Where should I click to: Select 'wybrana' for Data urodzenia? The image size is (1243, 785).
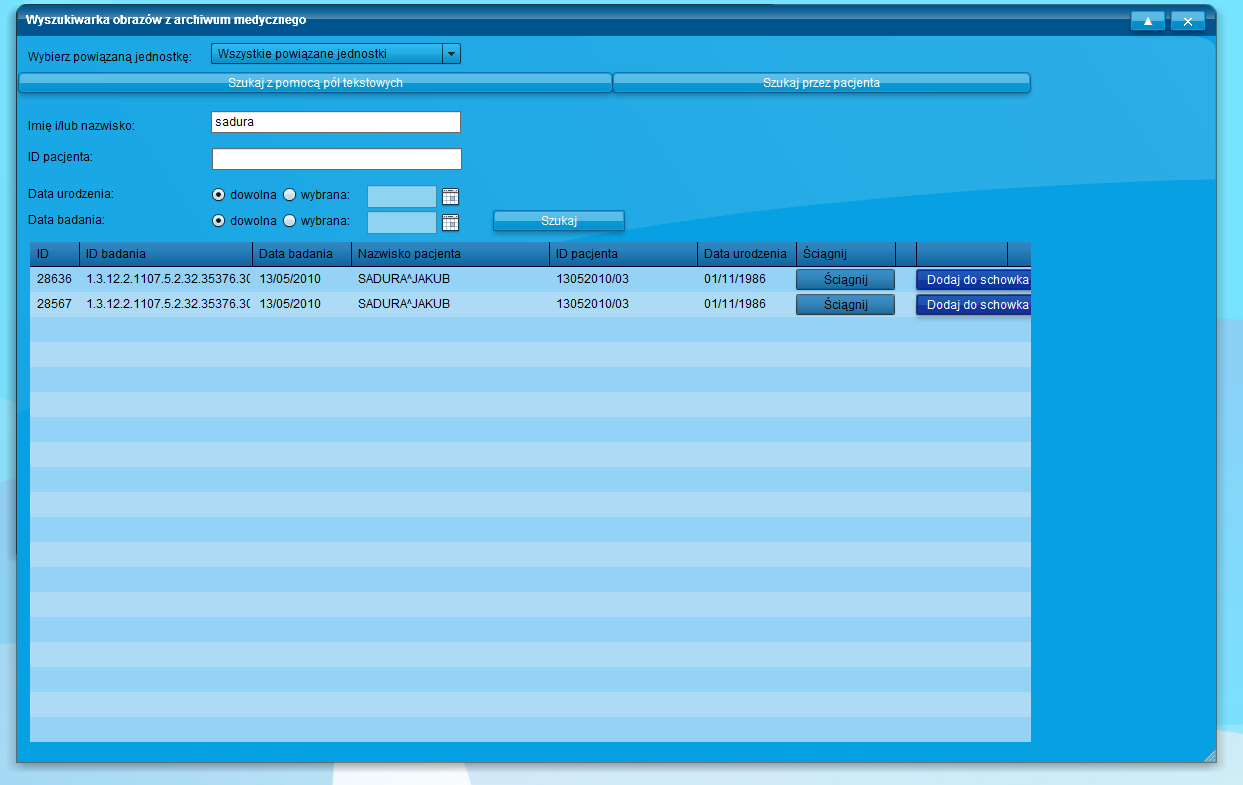click(290, 195)
